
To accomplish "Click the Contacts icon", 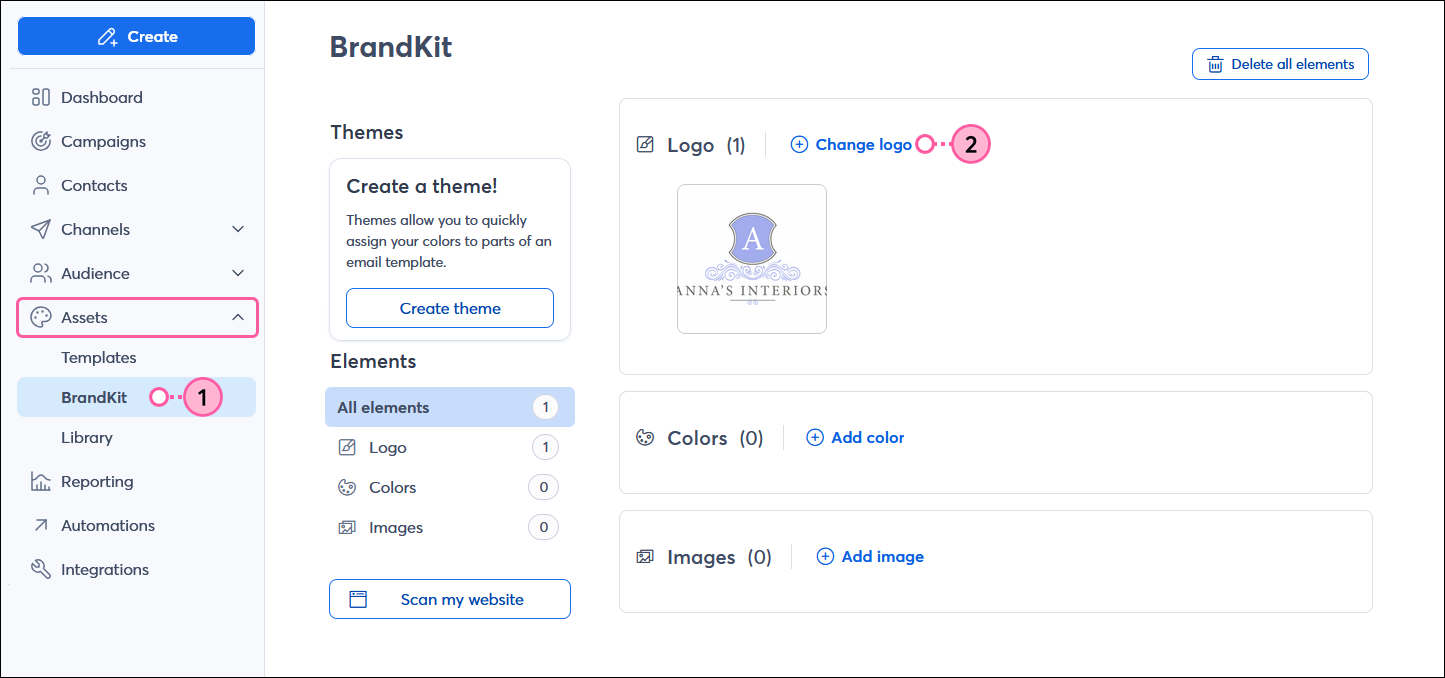I will point(40,185).
